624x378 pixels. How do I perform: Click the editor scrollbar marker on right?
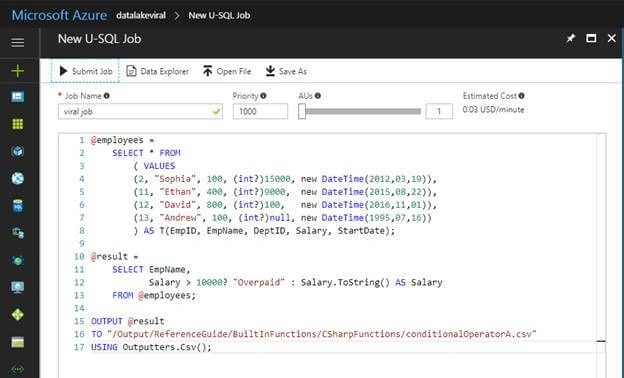[x=601, y=341]
